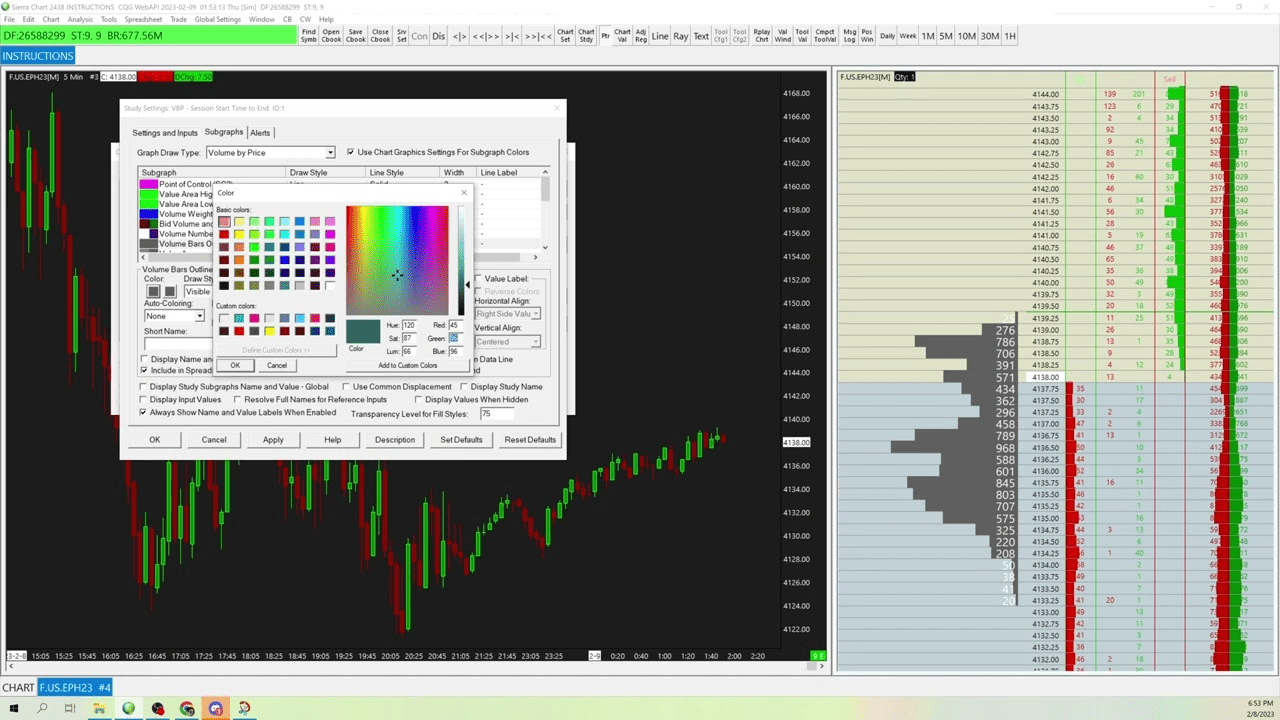The height and width of the screenshot is (720, 1280).
Task: Click the Transparency Level input field
Action: coord(495,413)
